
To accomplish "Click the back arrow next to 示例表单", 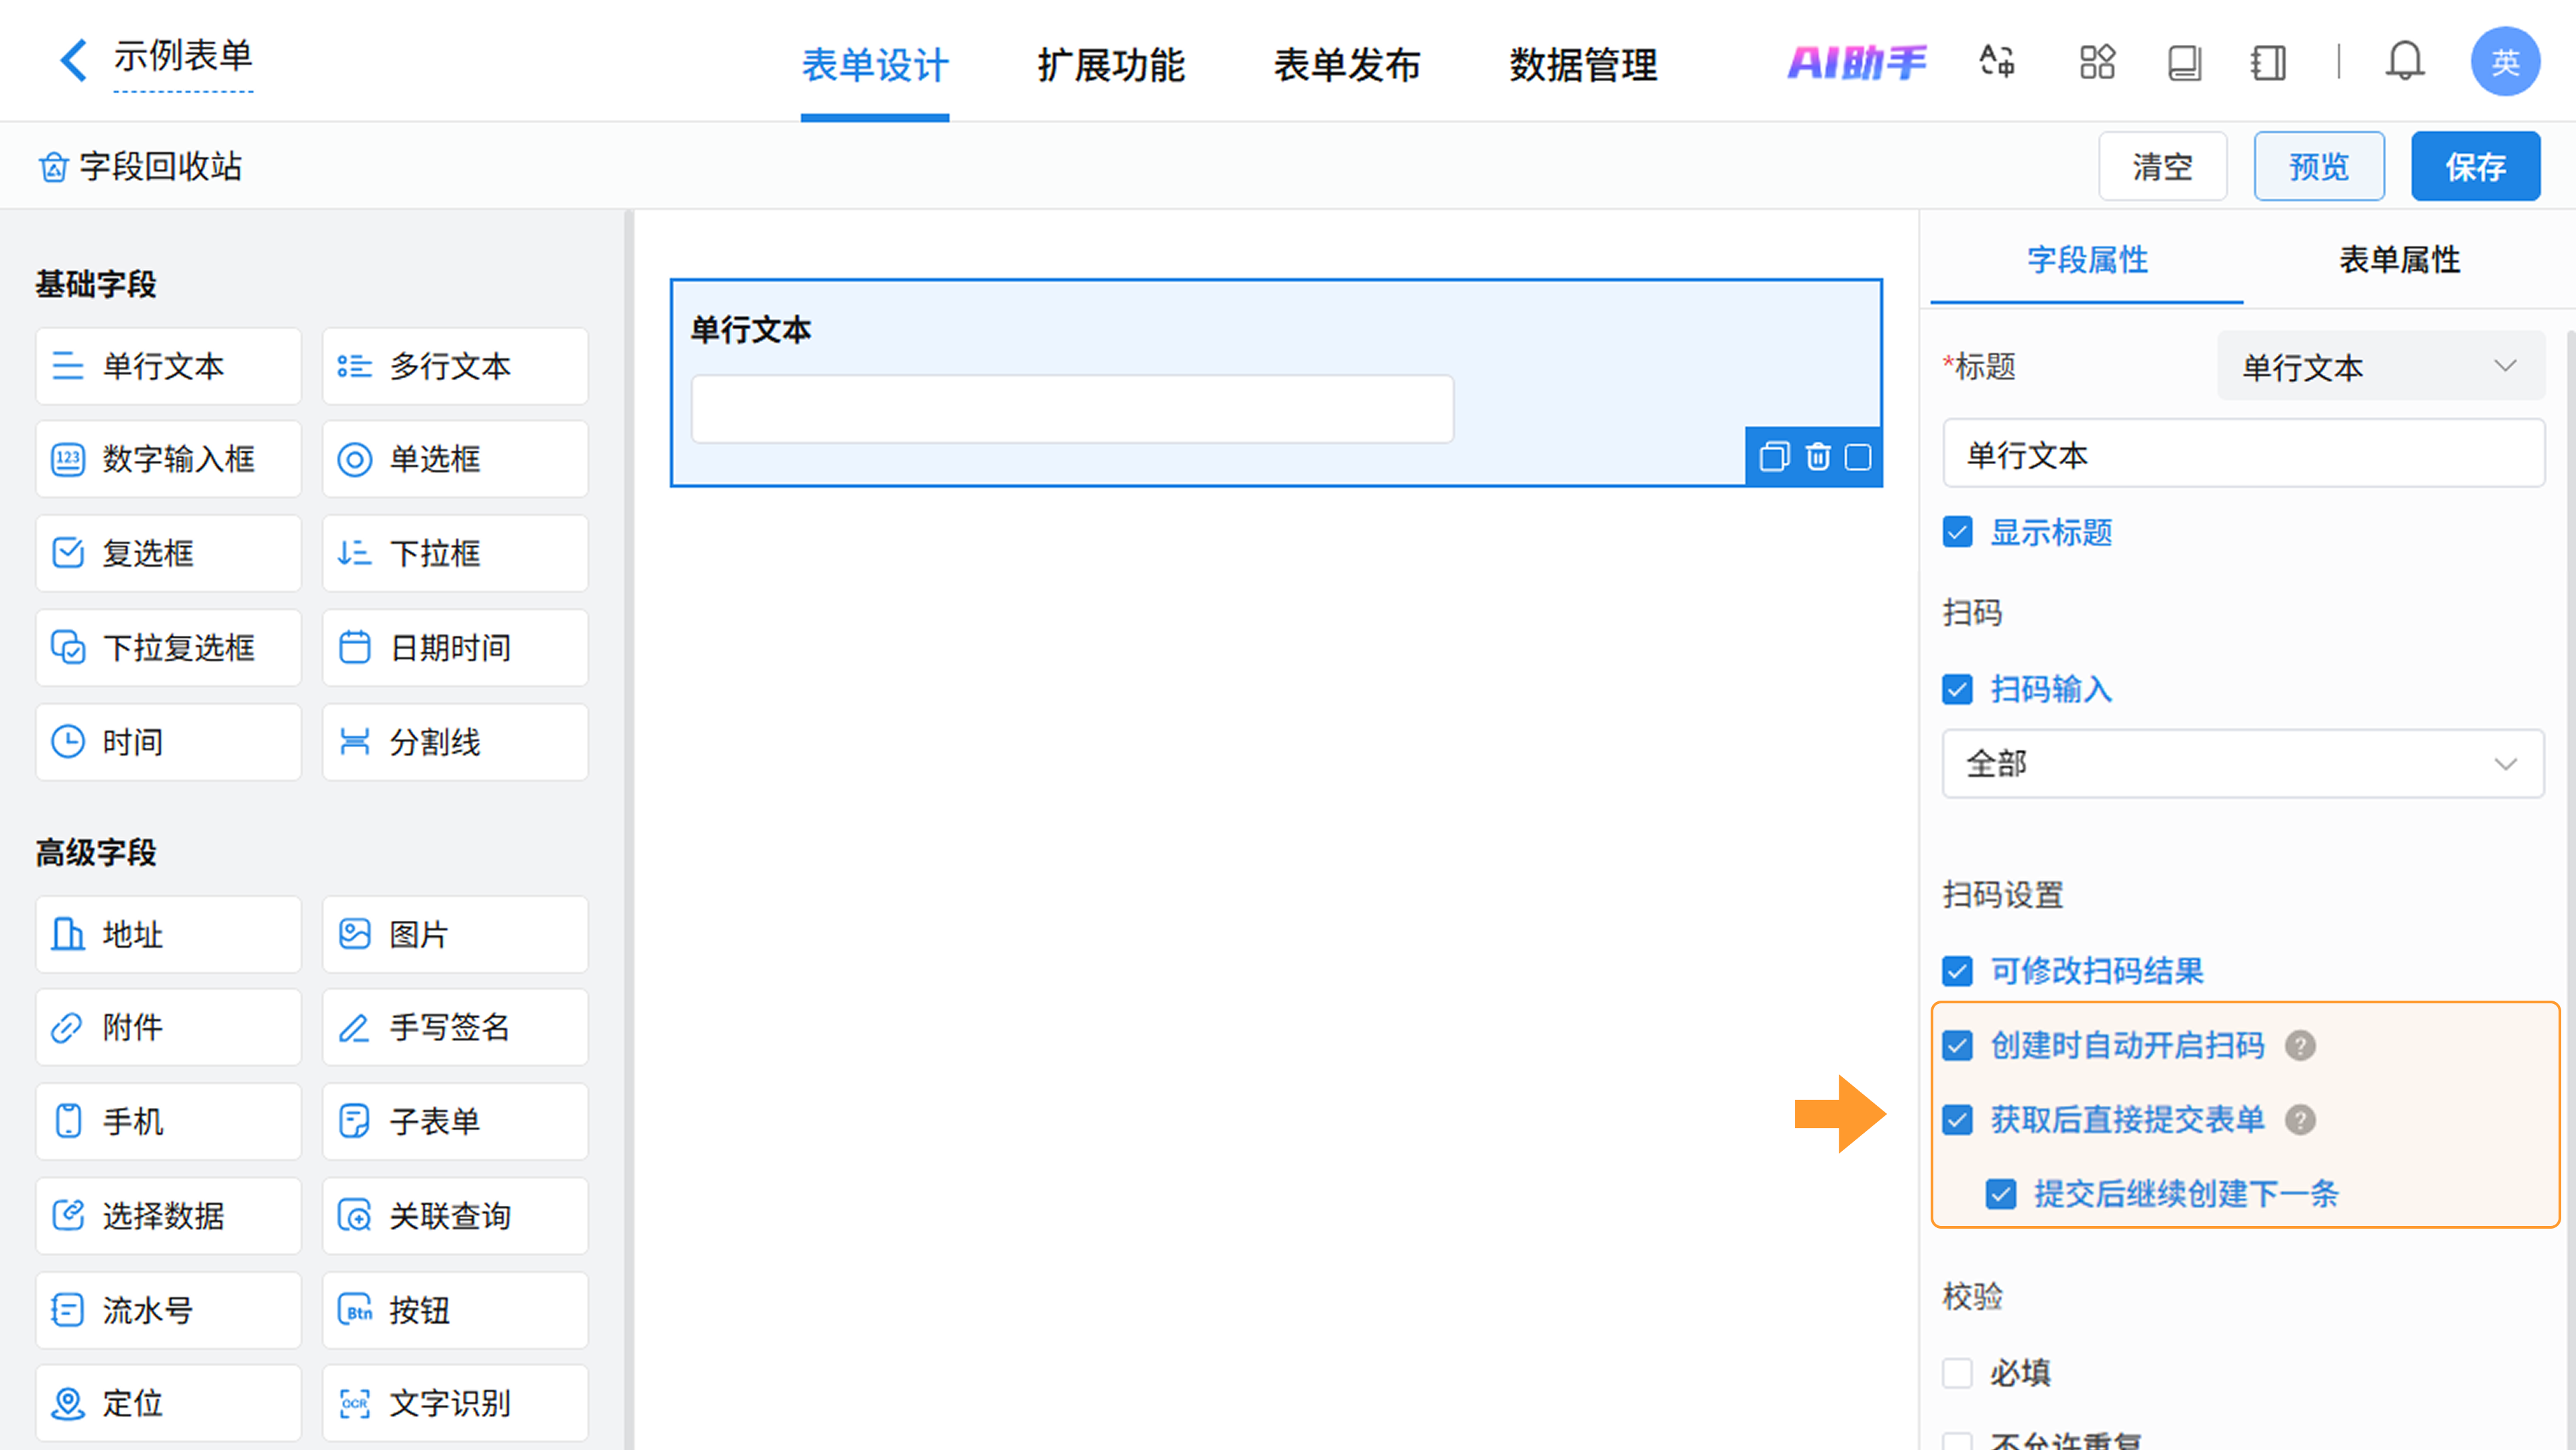I will click(73, 60).
